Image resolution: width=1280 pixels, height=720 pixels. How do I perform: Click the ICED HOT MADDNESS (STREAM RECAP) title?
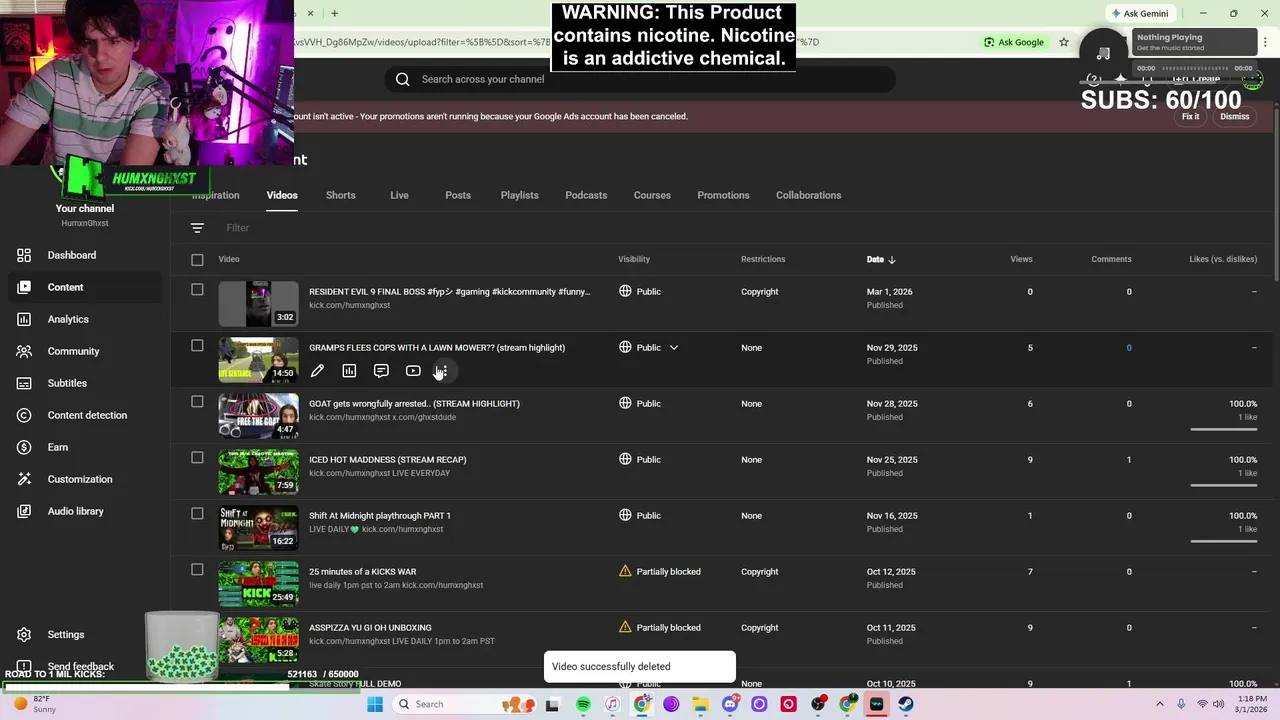tap(387, 460)
